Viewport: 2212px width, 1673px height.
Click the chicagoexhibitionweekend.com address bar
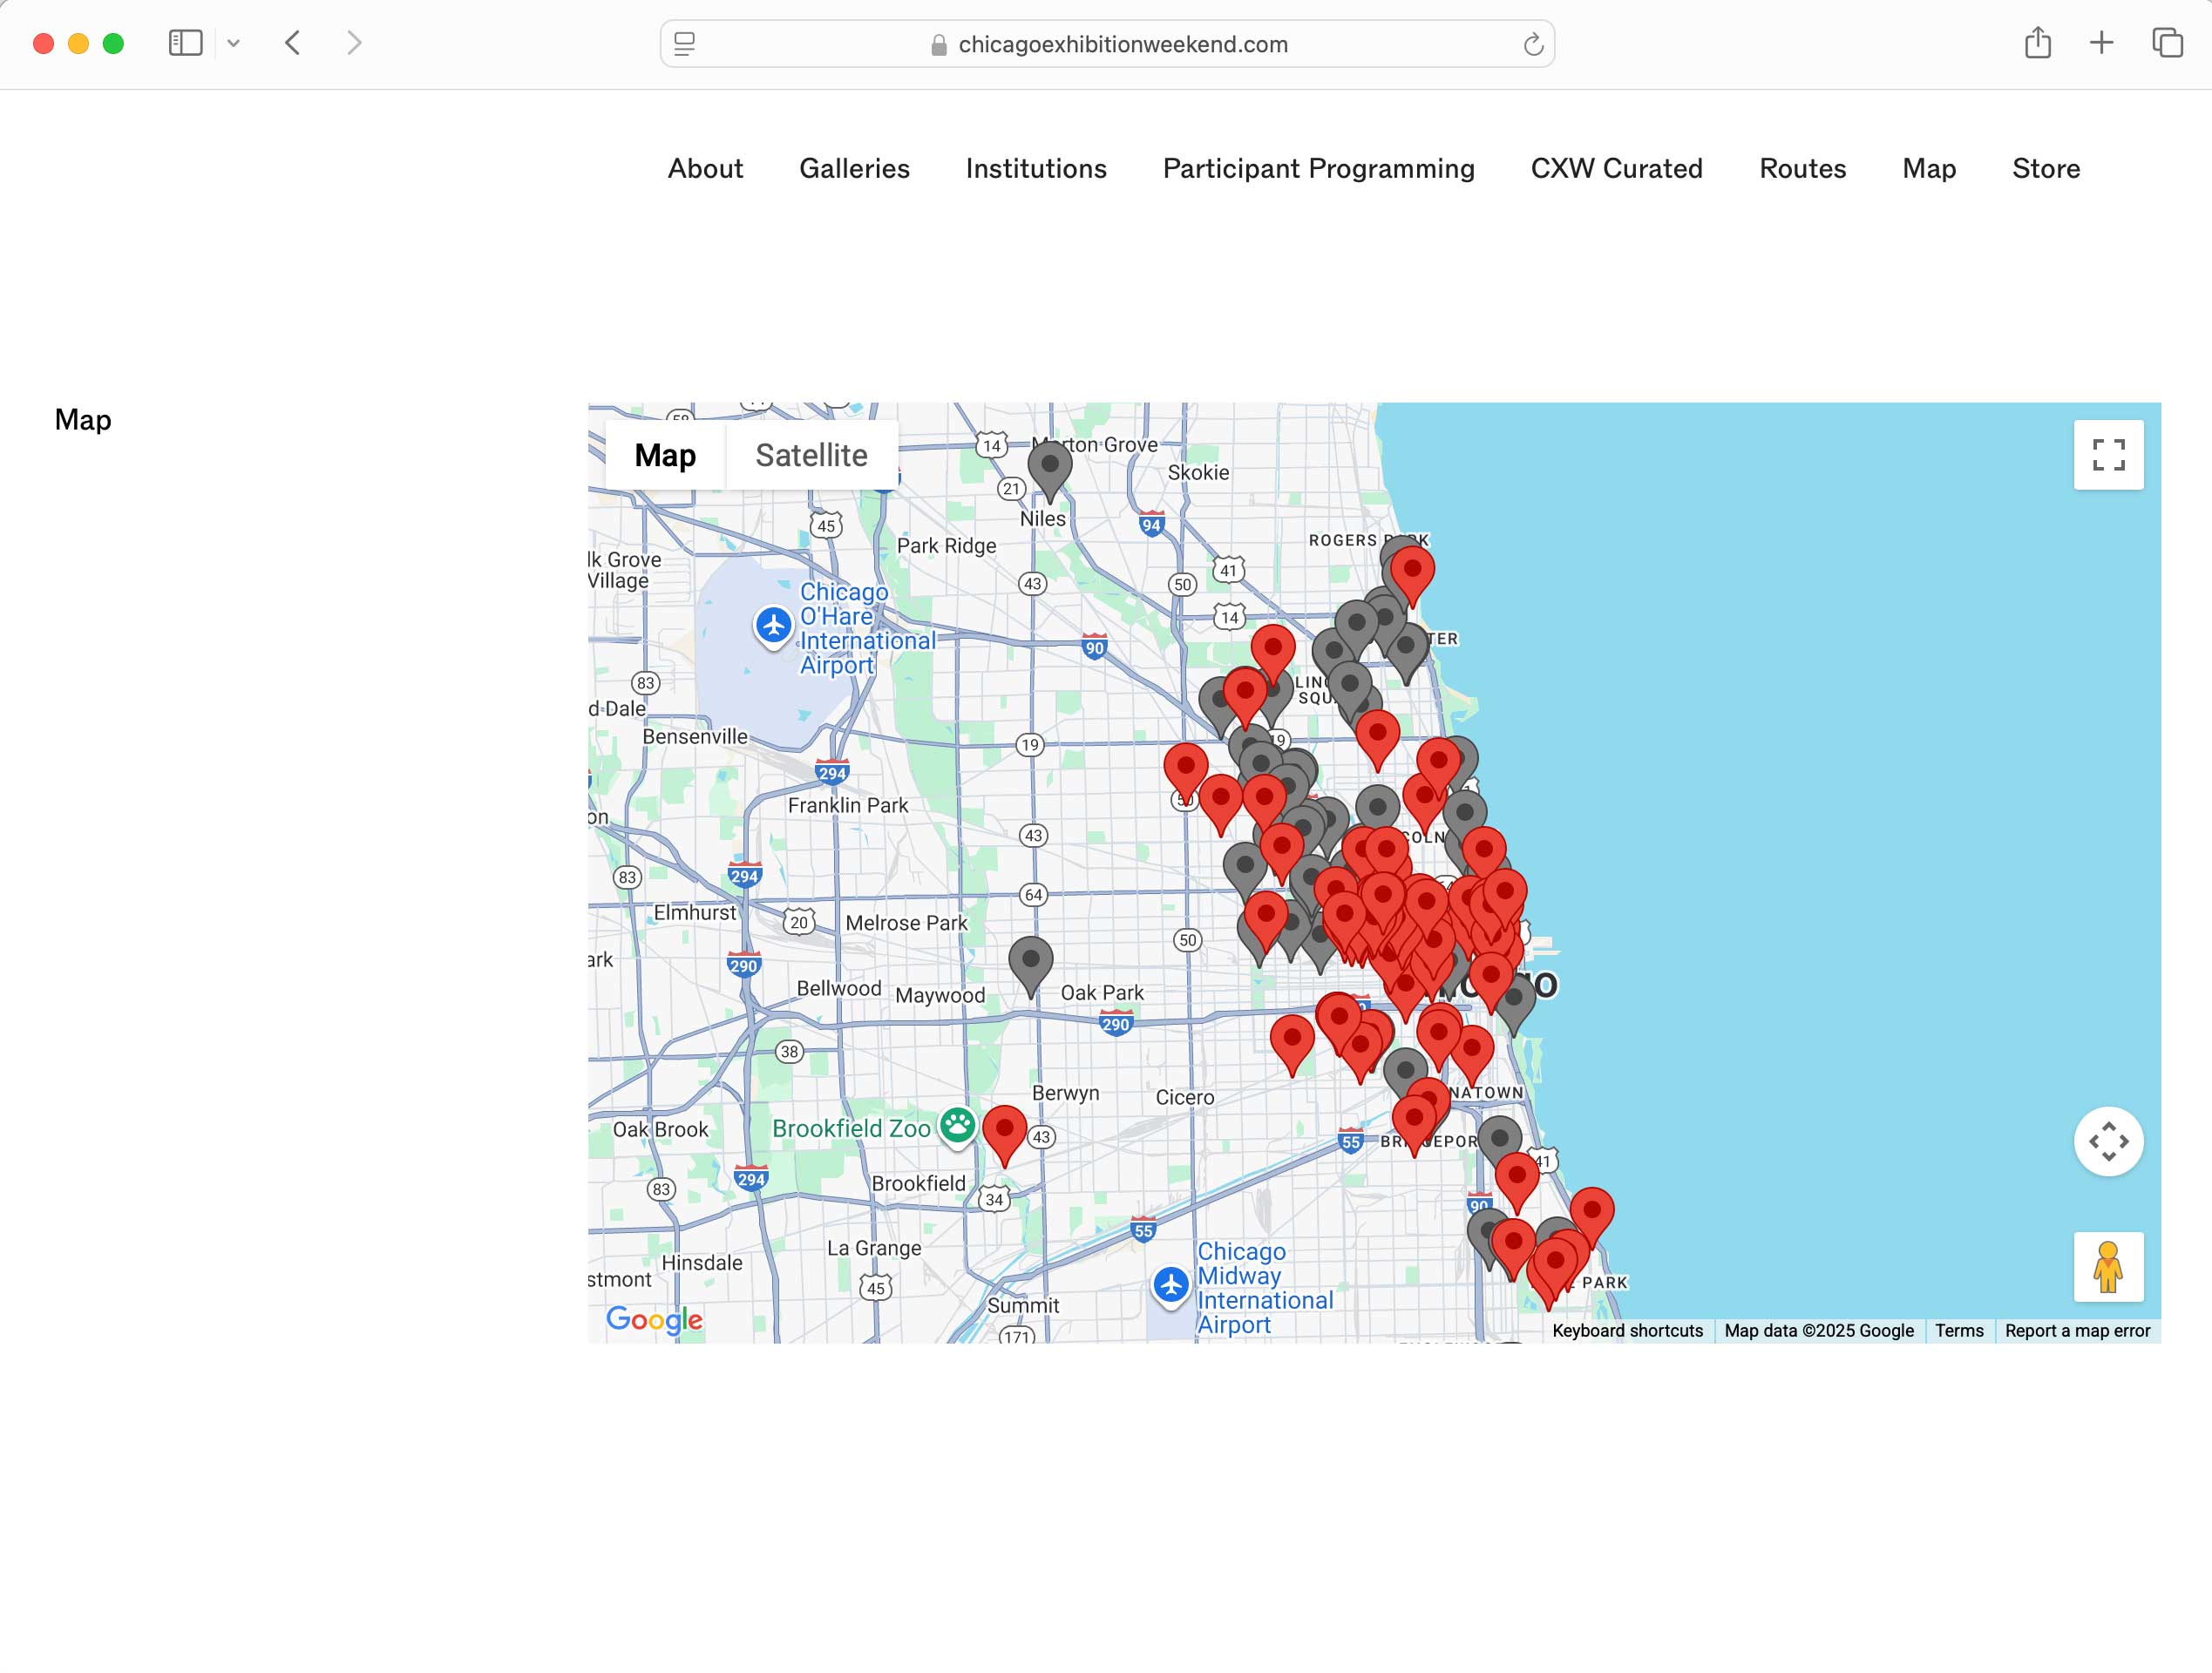click(1107, 44)
